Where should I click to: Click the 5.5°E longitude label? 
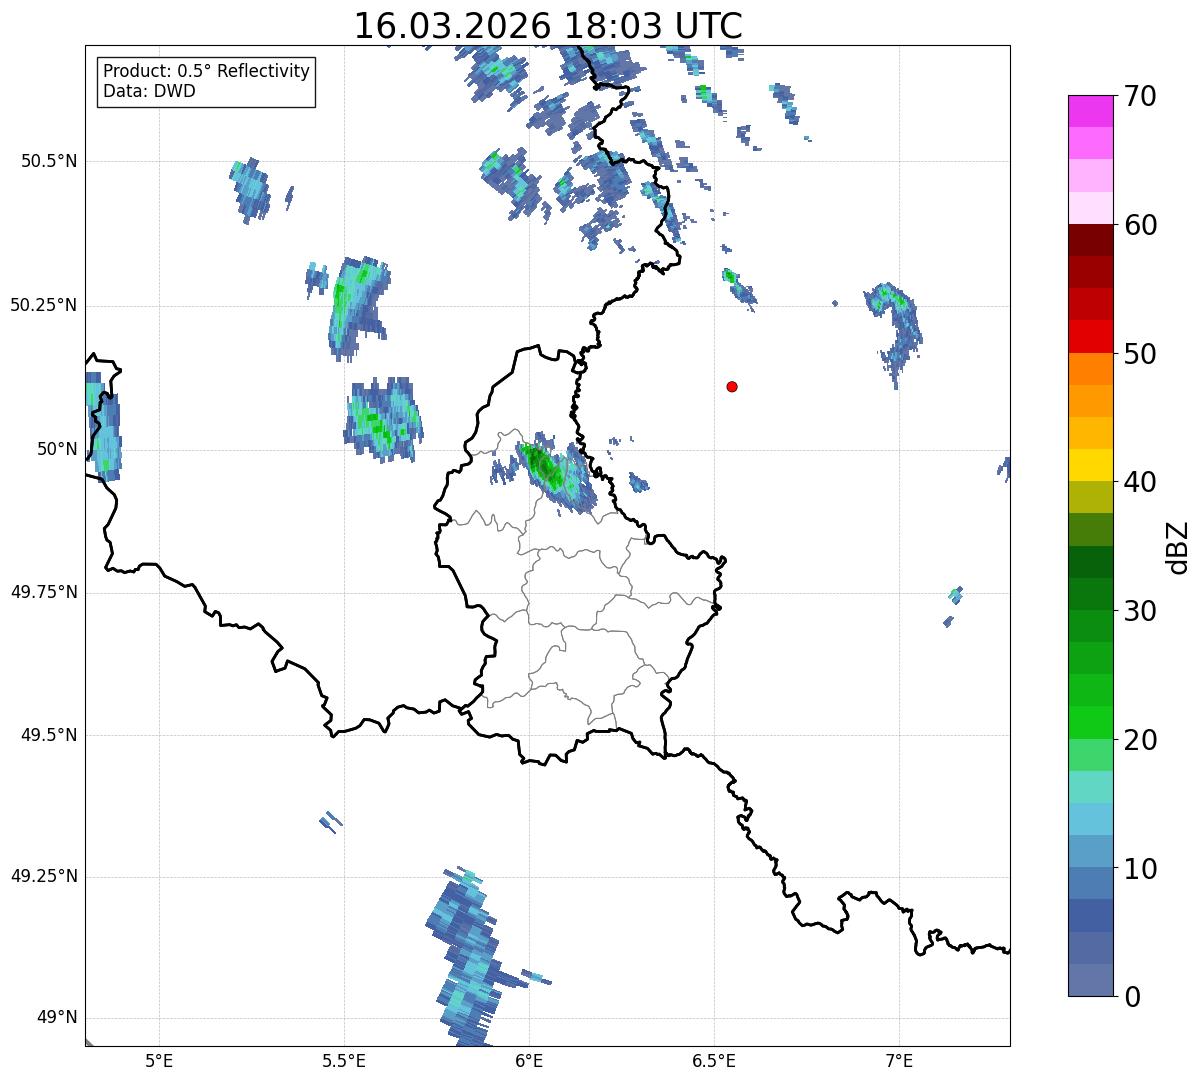click(x=344, y=1061)
